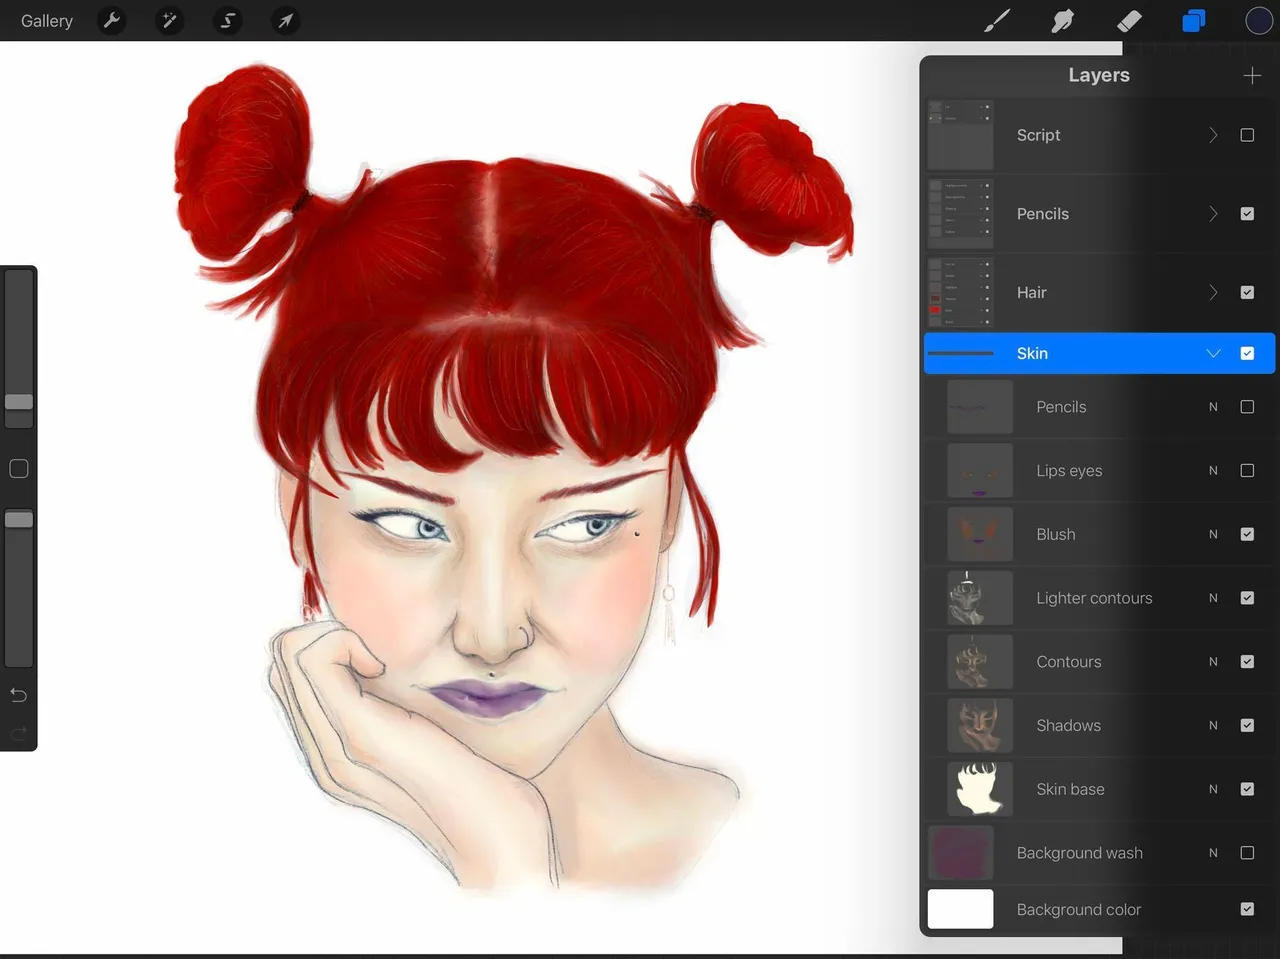Tap the redo arrow in sidebar

[18, 734]
